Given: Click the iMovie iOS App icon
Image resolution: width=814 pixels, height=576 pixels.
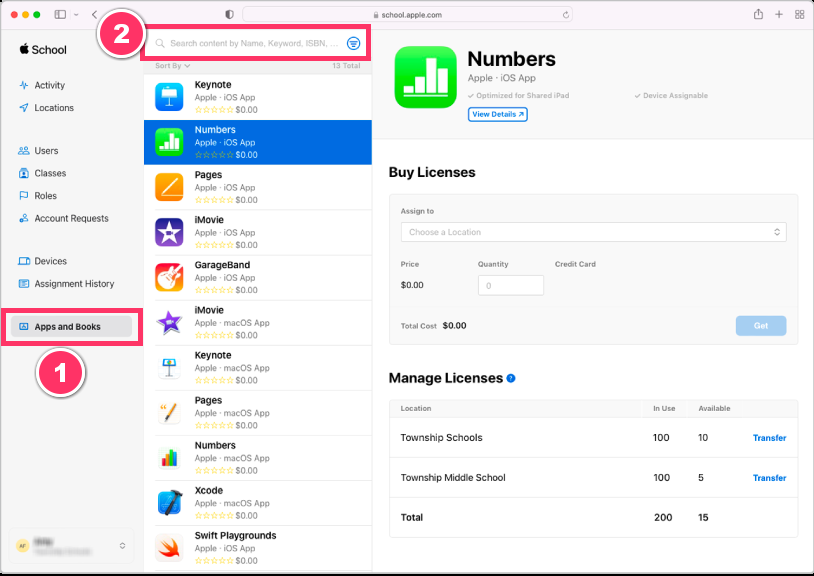Looking at the screenshot, I should [169, 232].
